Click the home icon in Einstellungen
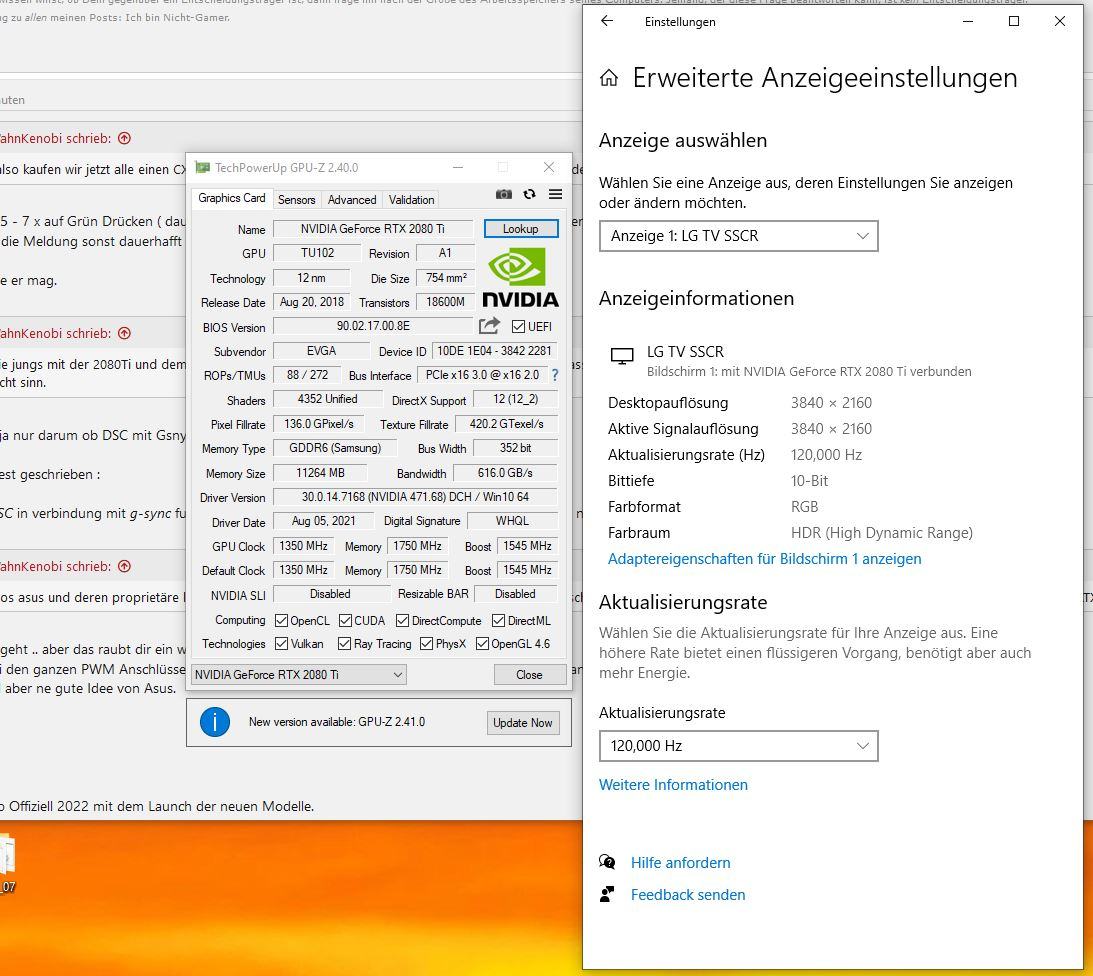The height and width of the screenshot is (976, 1093). pyautogui.click(x=609, y=77)
